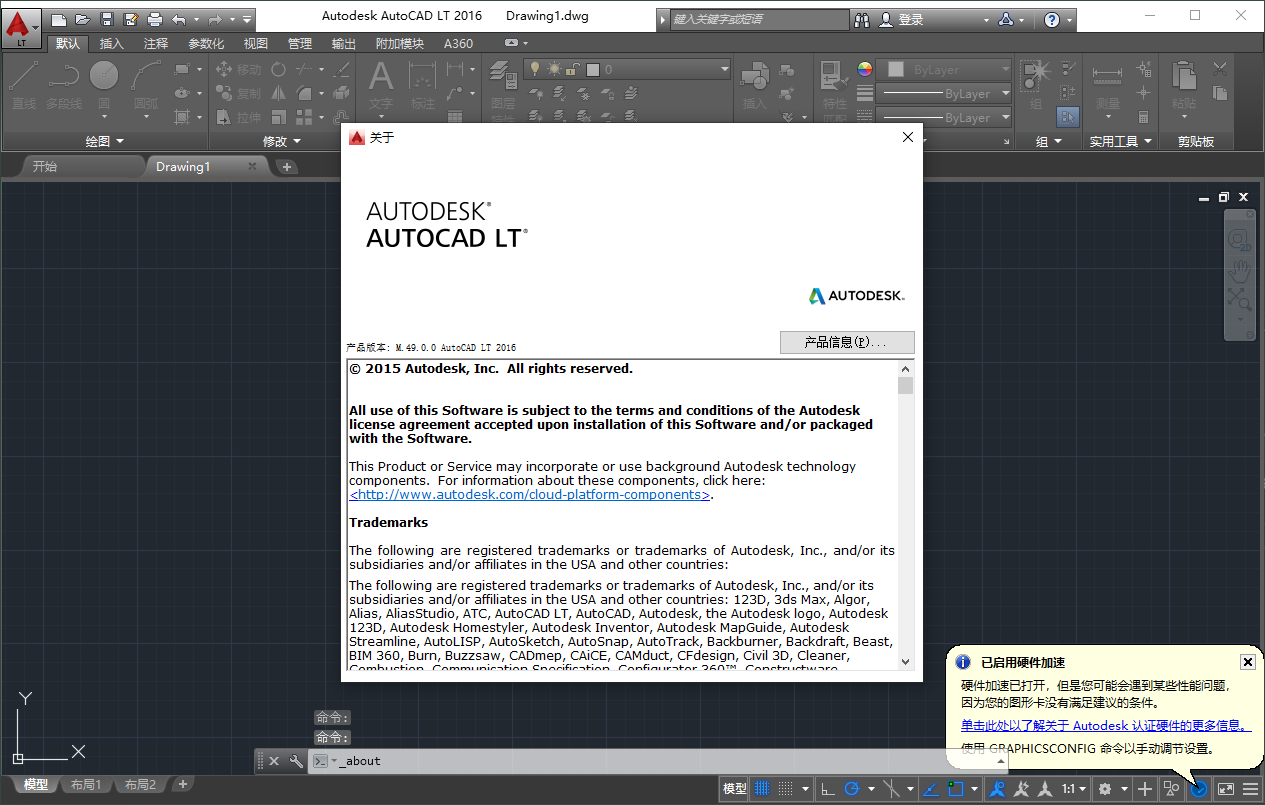Close the About (关于) dialog
Image resolution: width=1265 pixels, height=805 pixels.
(x=908, y=137)
